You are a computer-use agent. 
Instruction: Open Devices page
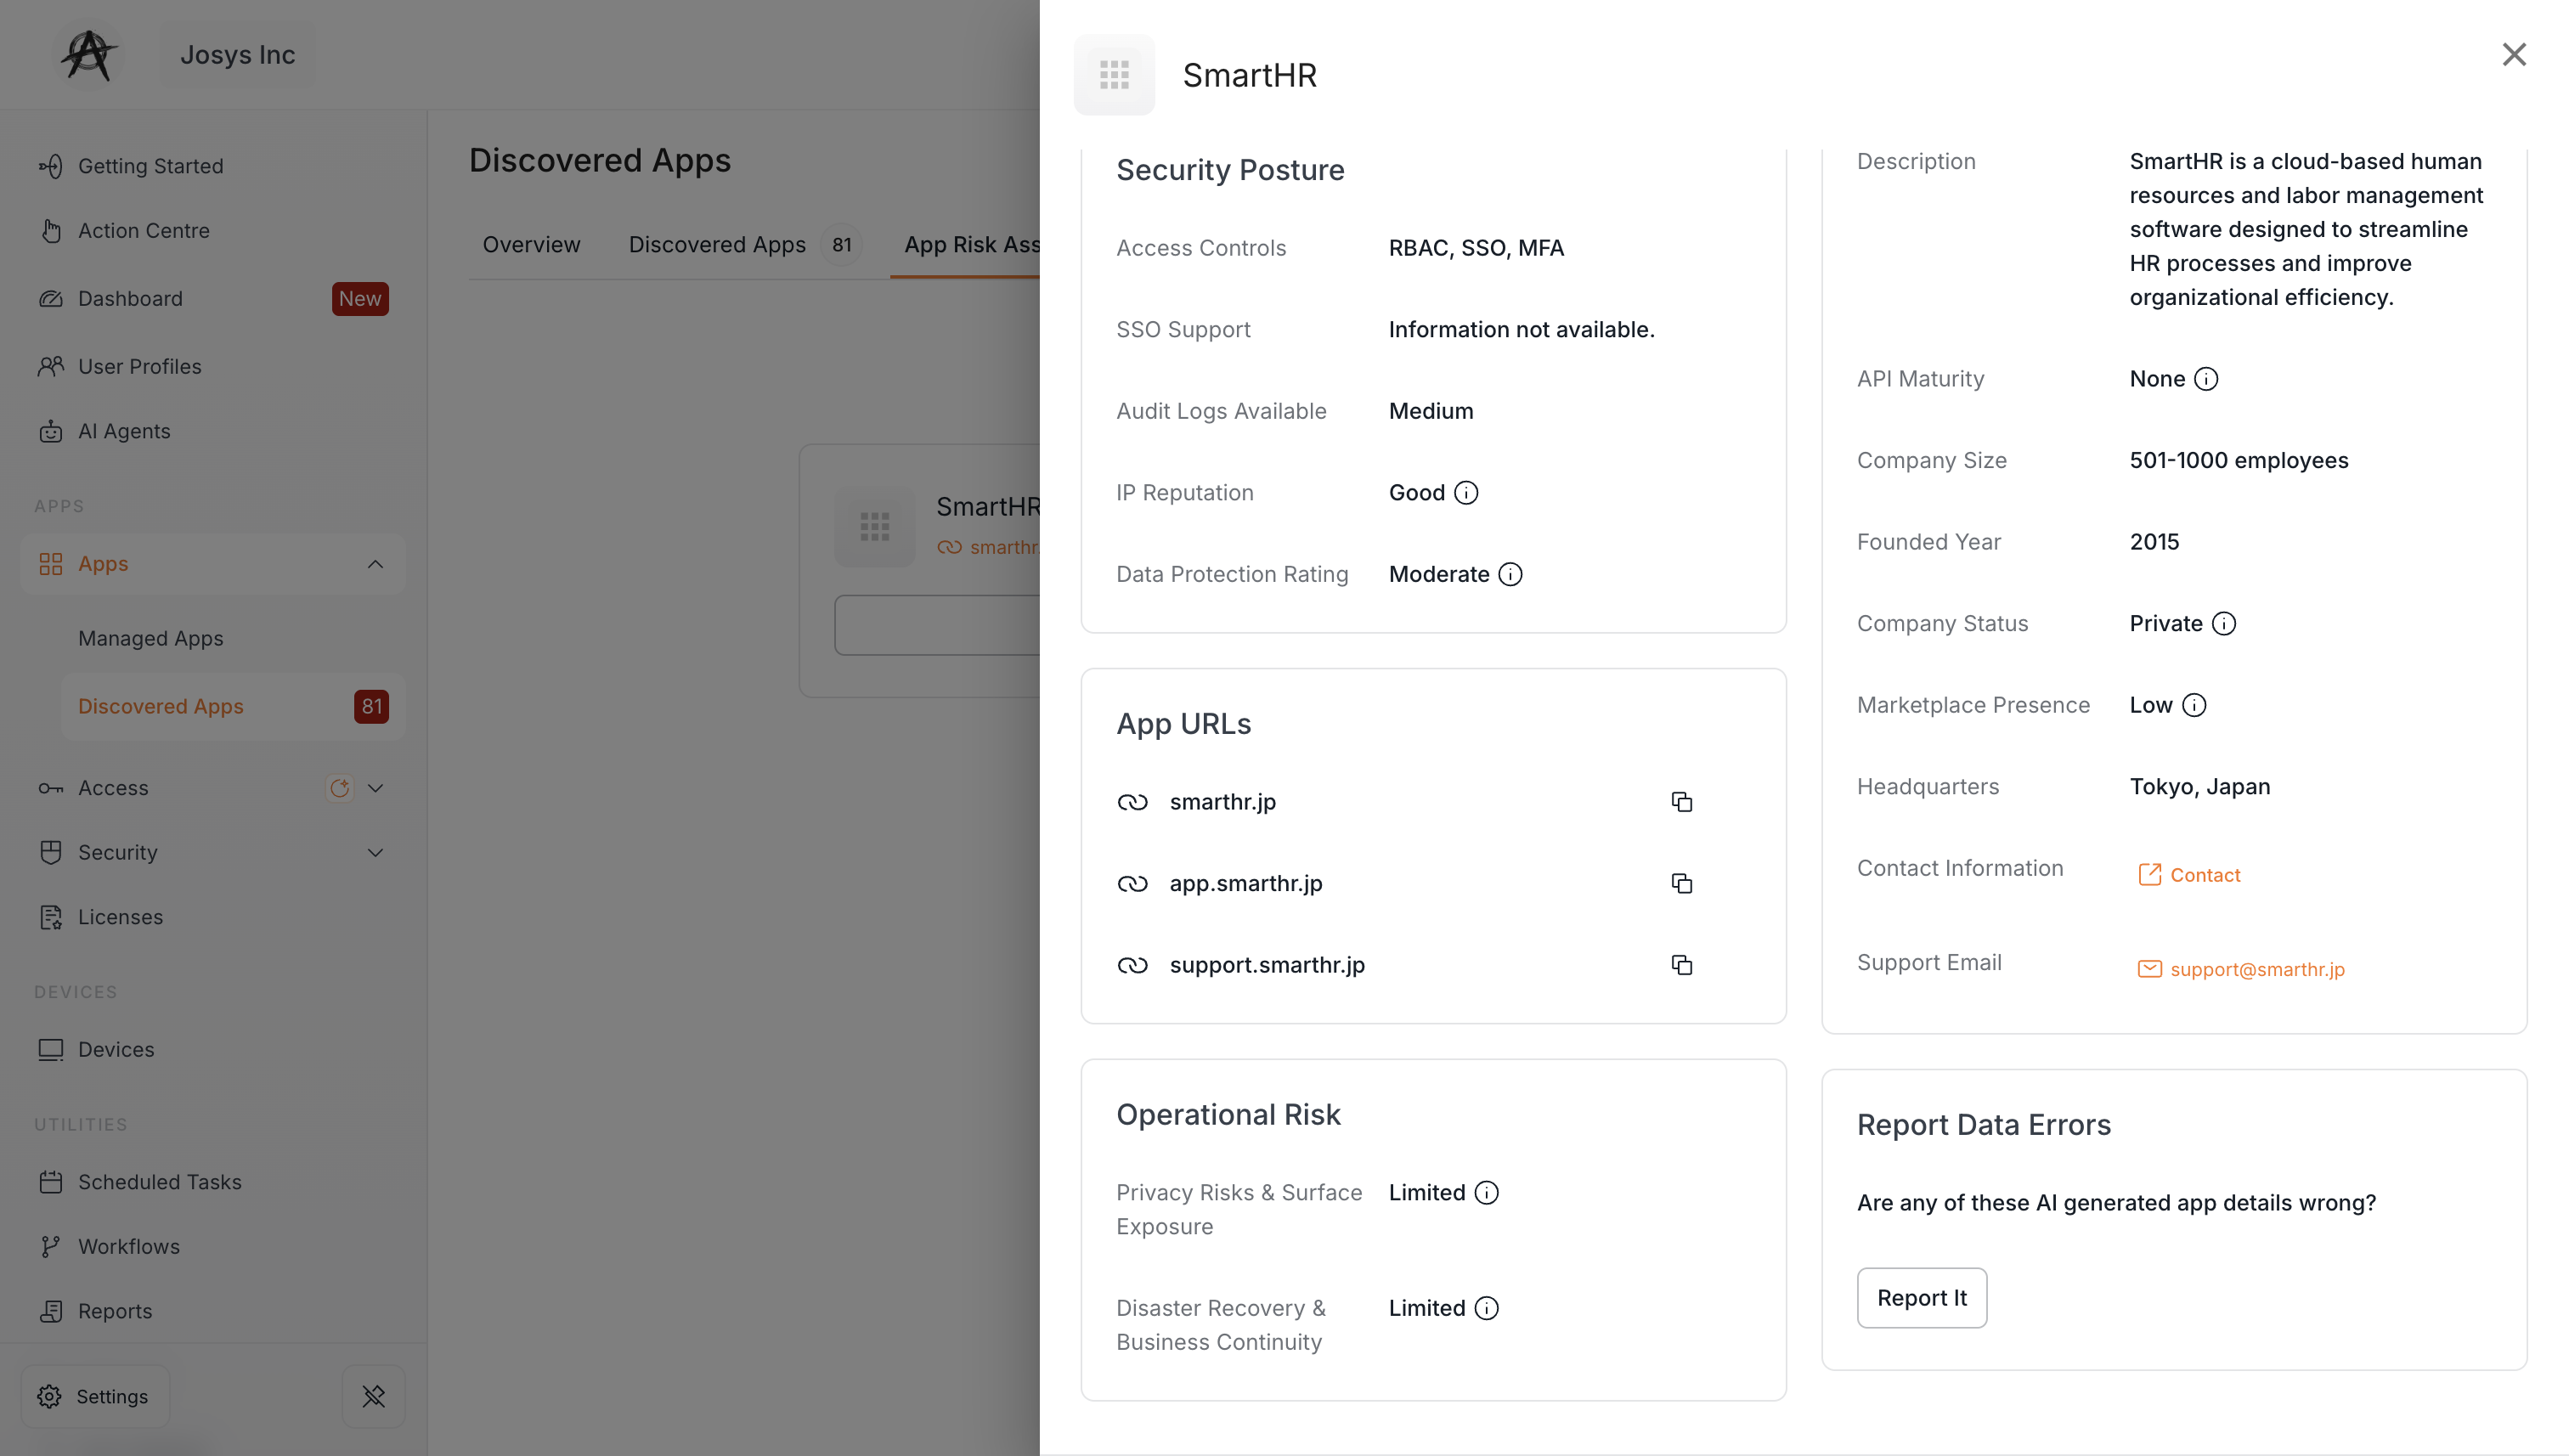click(212, 1050)
